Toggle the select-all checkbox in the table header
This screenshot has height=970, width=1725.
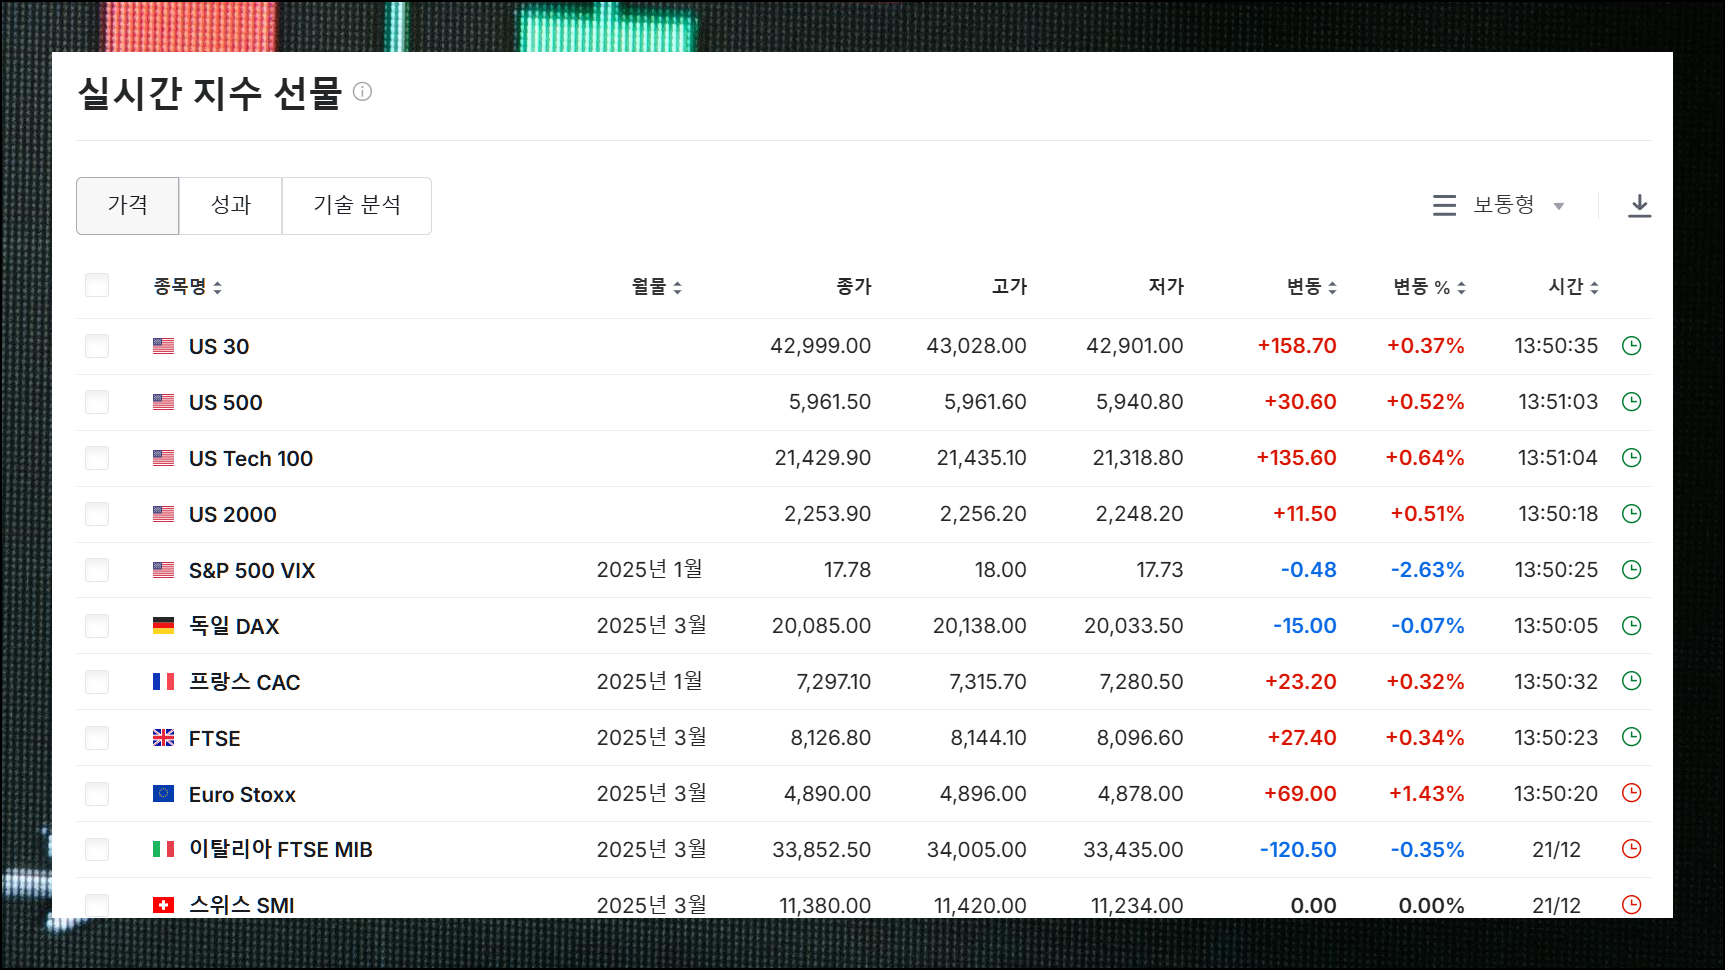tap(97, 286)
